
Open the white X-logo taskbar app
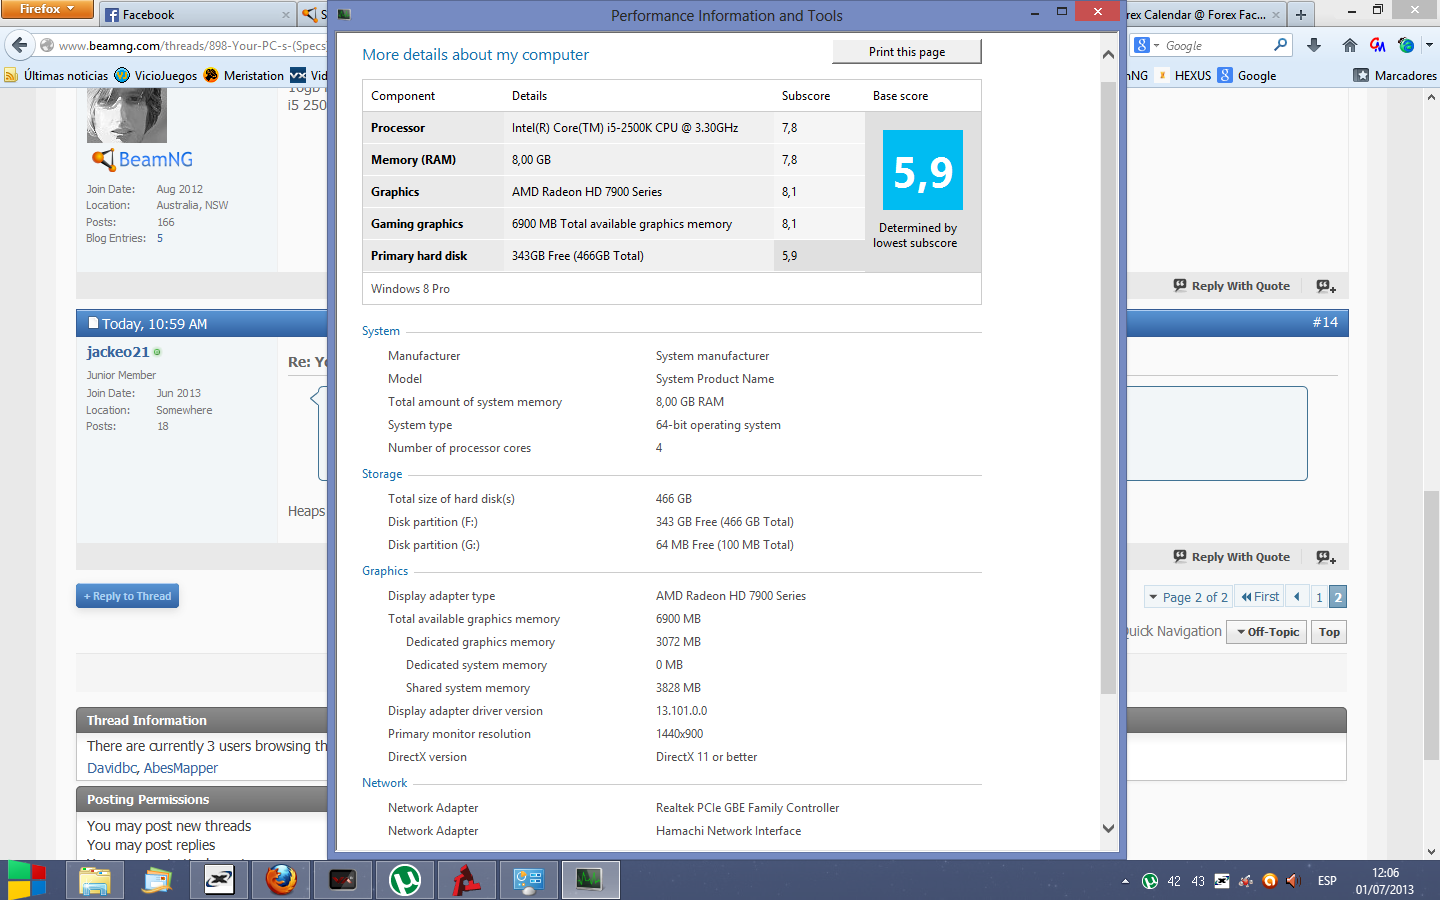(x=219, y=880)
